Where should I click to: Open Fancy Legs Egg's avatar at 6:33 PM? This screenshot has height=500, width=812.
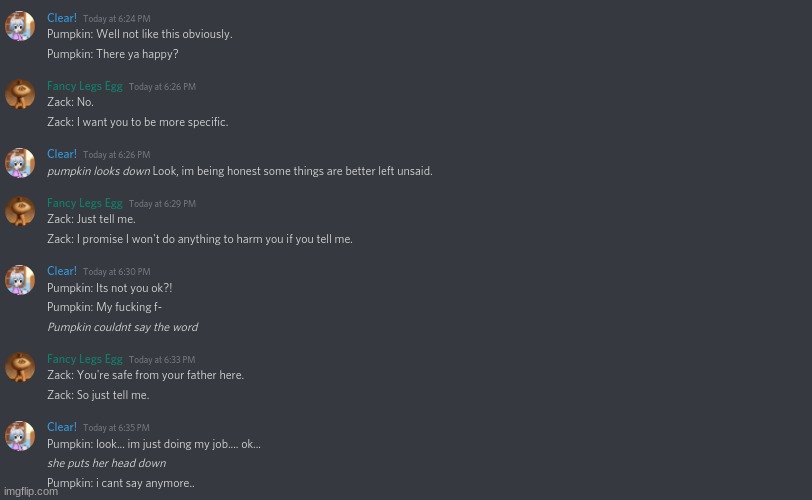(20, 367)
